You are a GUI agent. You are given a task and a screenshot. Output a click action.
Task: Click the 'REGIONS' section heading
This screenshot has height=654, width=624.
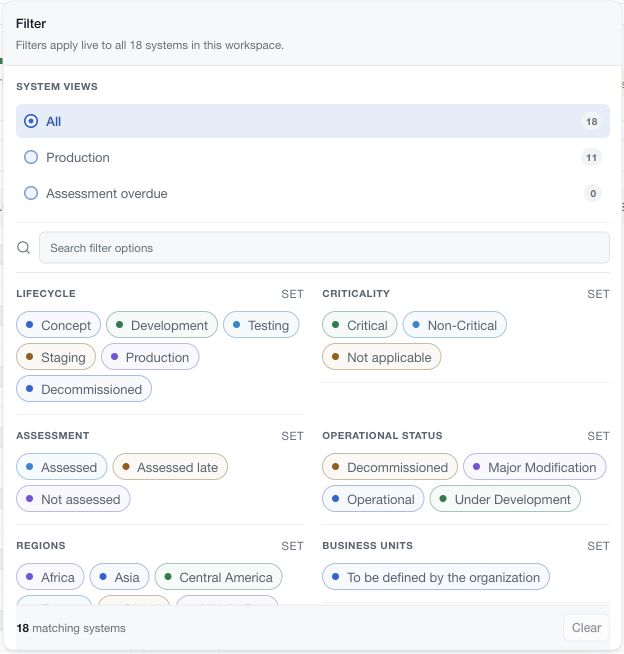point(41,546)
